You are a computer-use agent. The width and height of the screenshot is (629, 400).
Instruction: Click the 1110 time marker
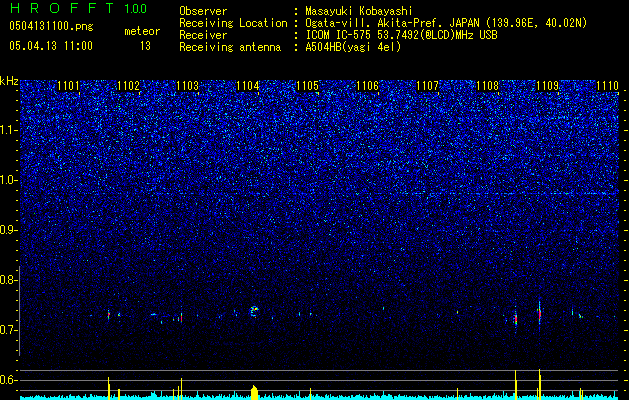[x=607, y=86]
